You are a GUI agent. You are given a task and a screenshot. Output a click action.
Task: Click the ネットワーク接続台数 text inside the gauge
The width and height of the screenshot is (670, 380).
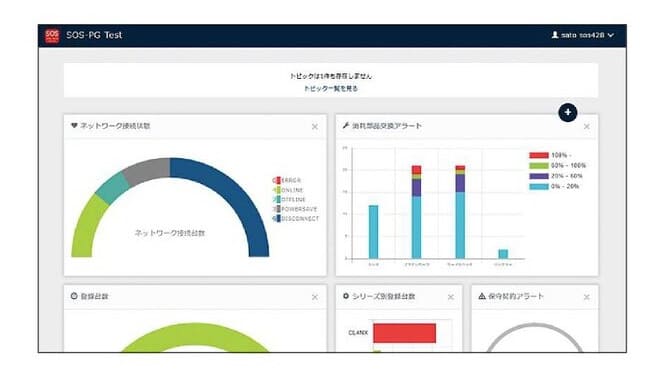tap(170, 233)
